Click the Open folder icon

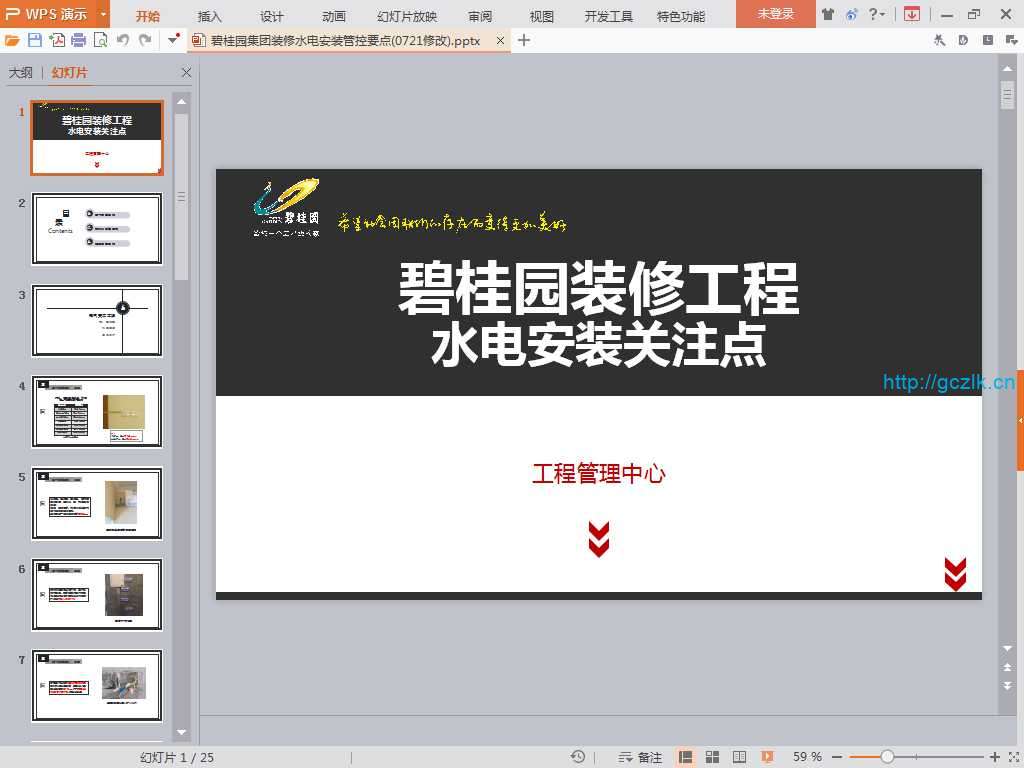tap(12, 40)
